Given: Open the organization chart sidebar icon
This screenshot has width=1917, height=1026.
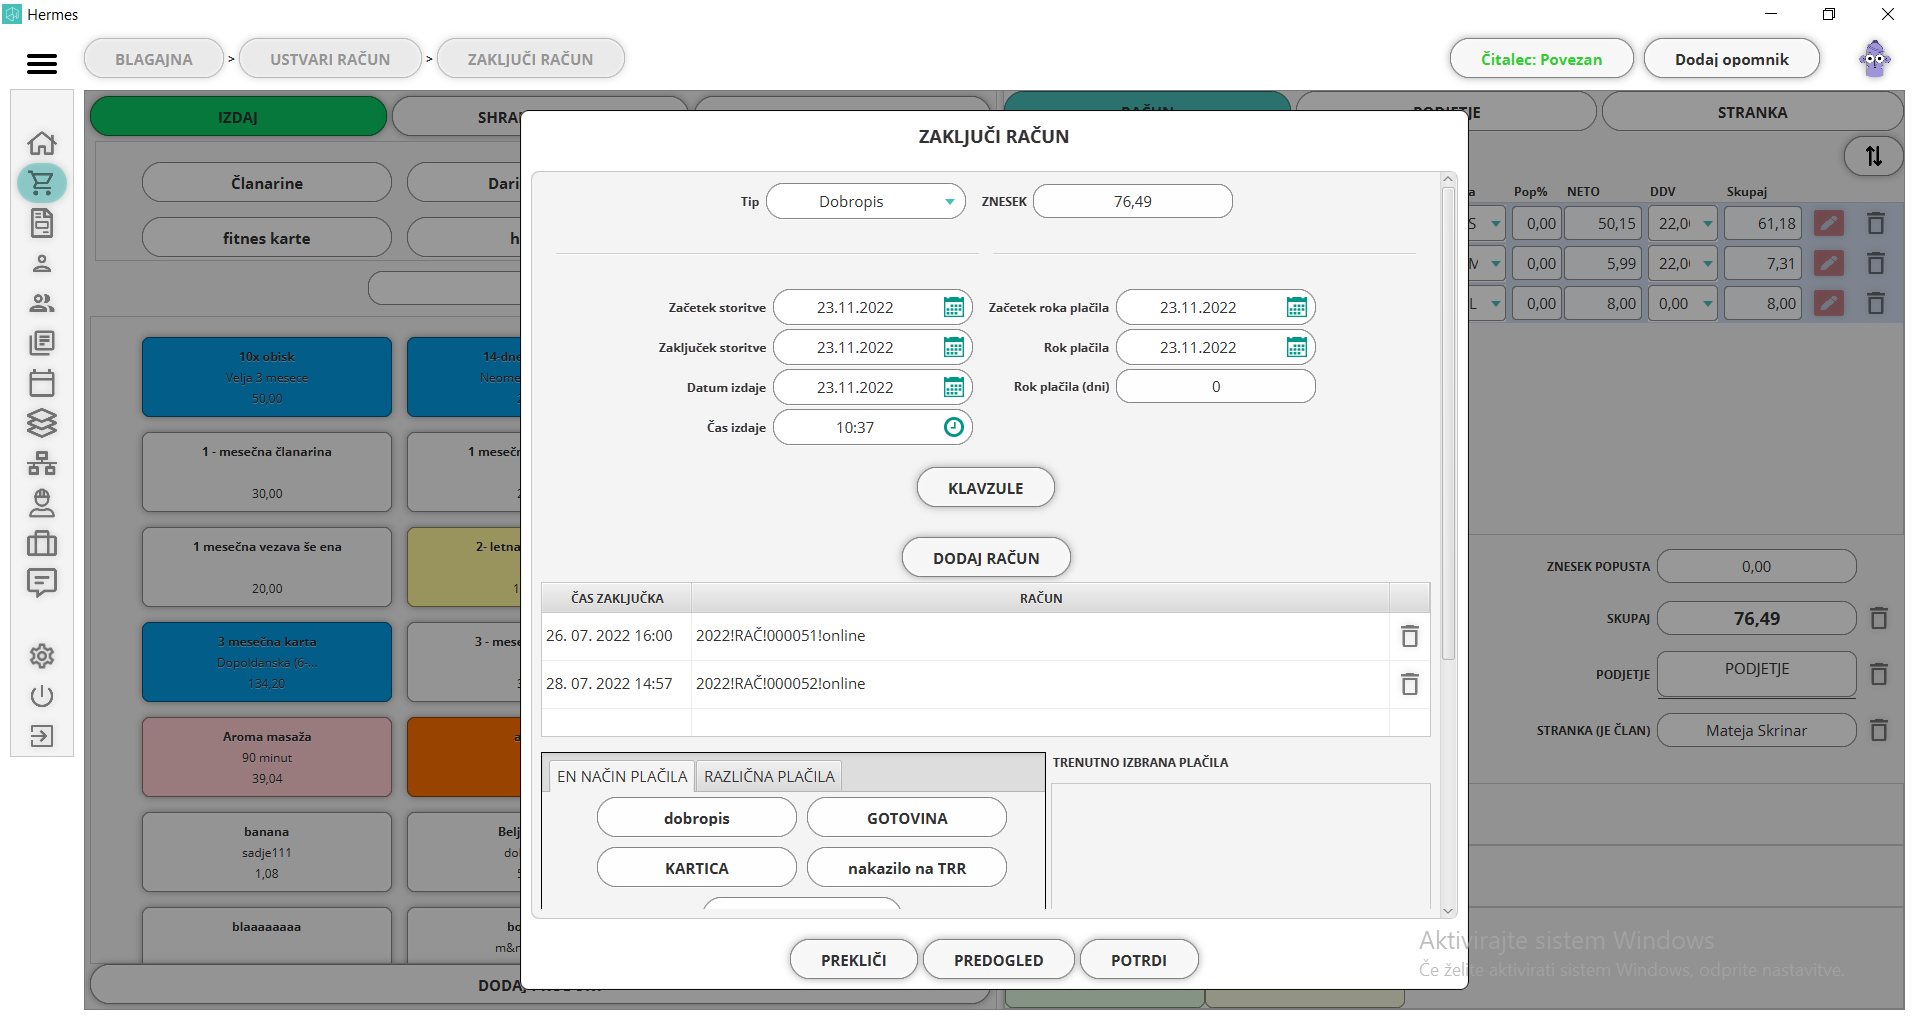Looking at the screenshot, I should [x=42, y=463].
